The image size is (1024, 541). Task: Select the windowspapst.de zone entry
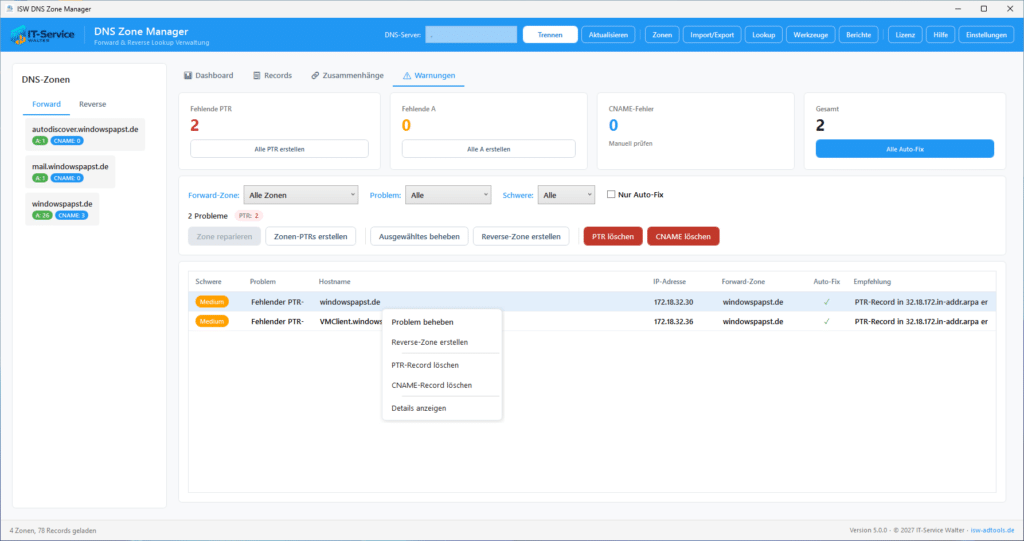(x=62, y=209)
